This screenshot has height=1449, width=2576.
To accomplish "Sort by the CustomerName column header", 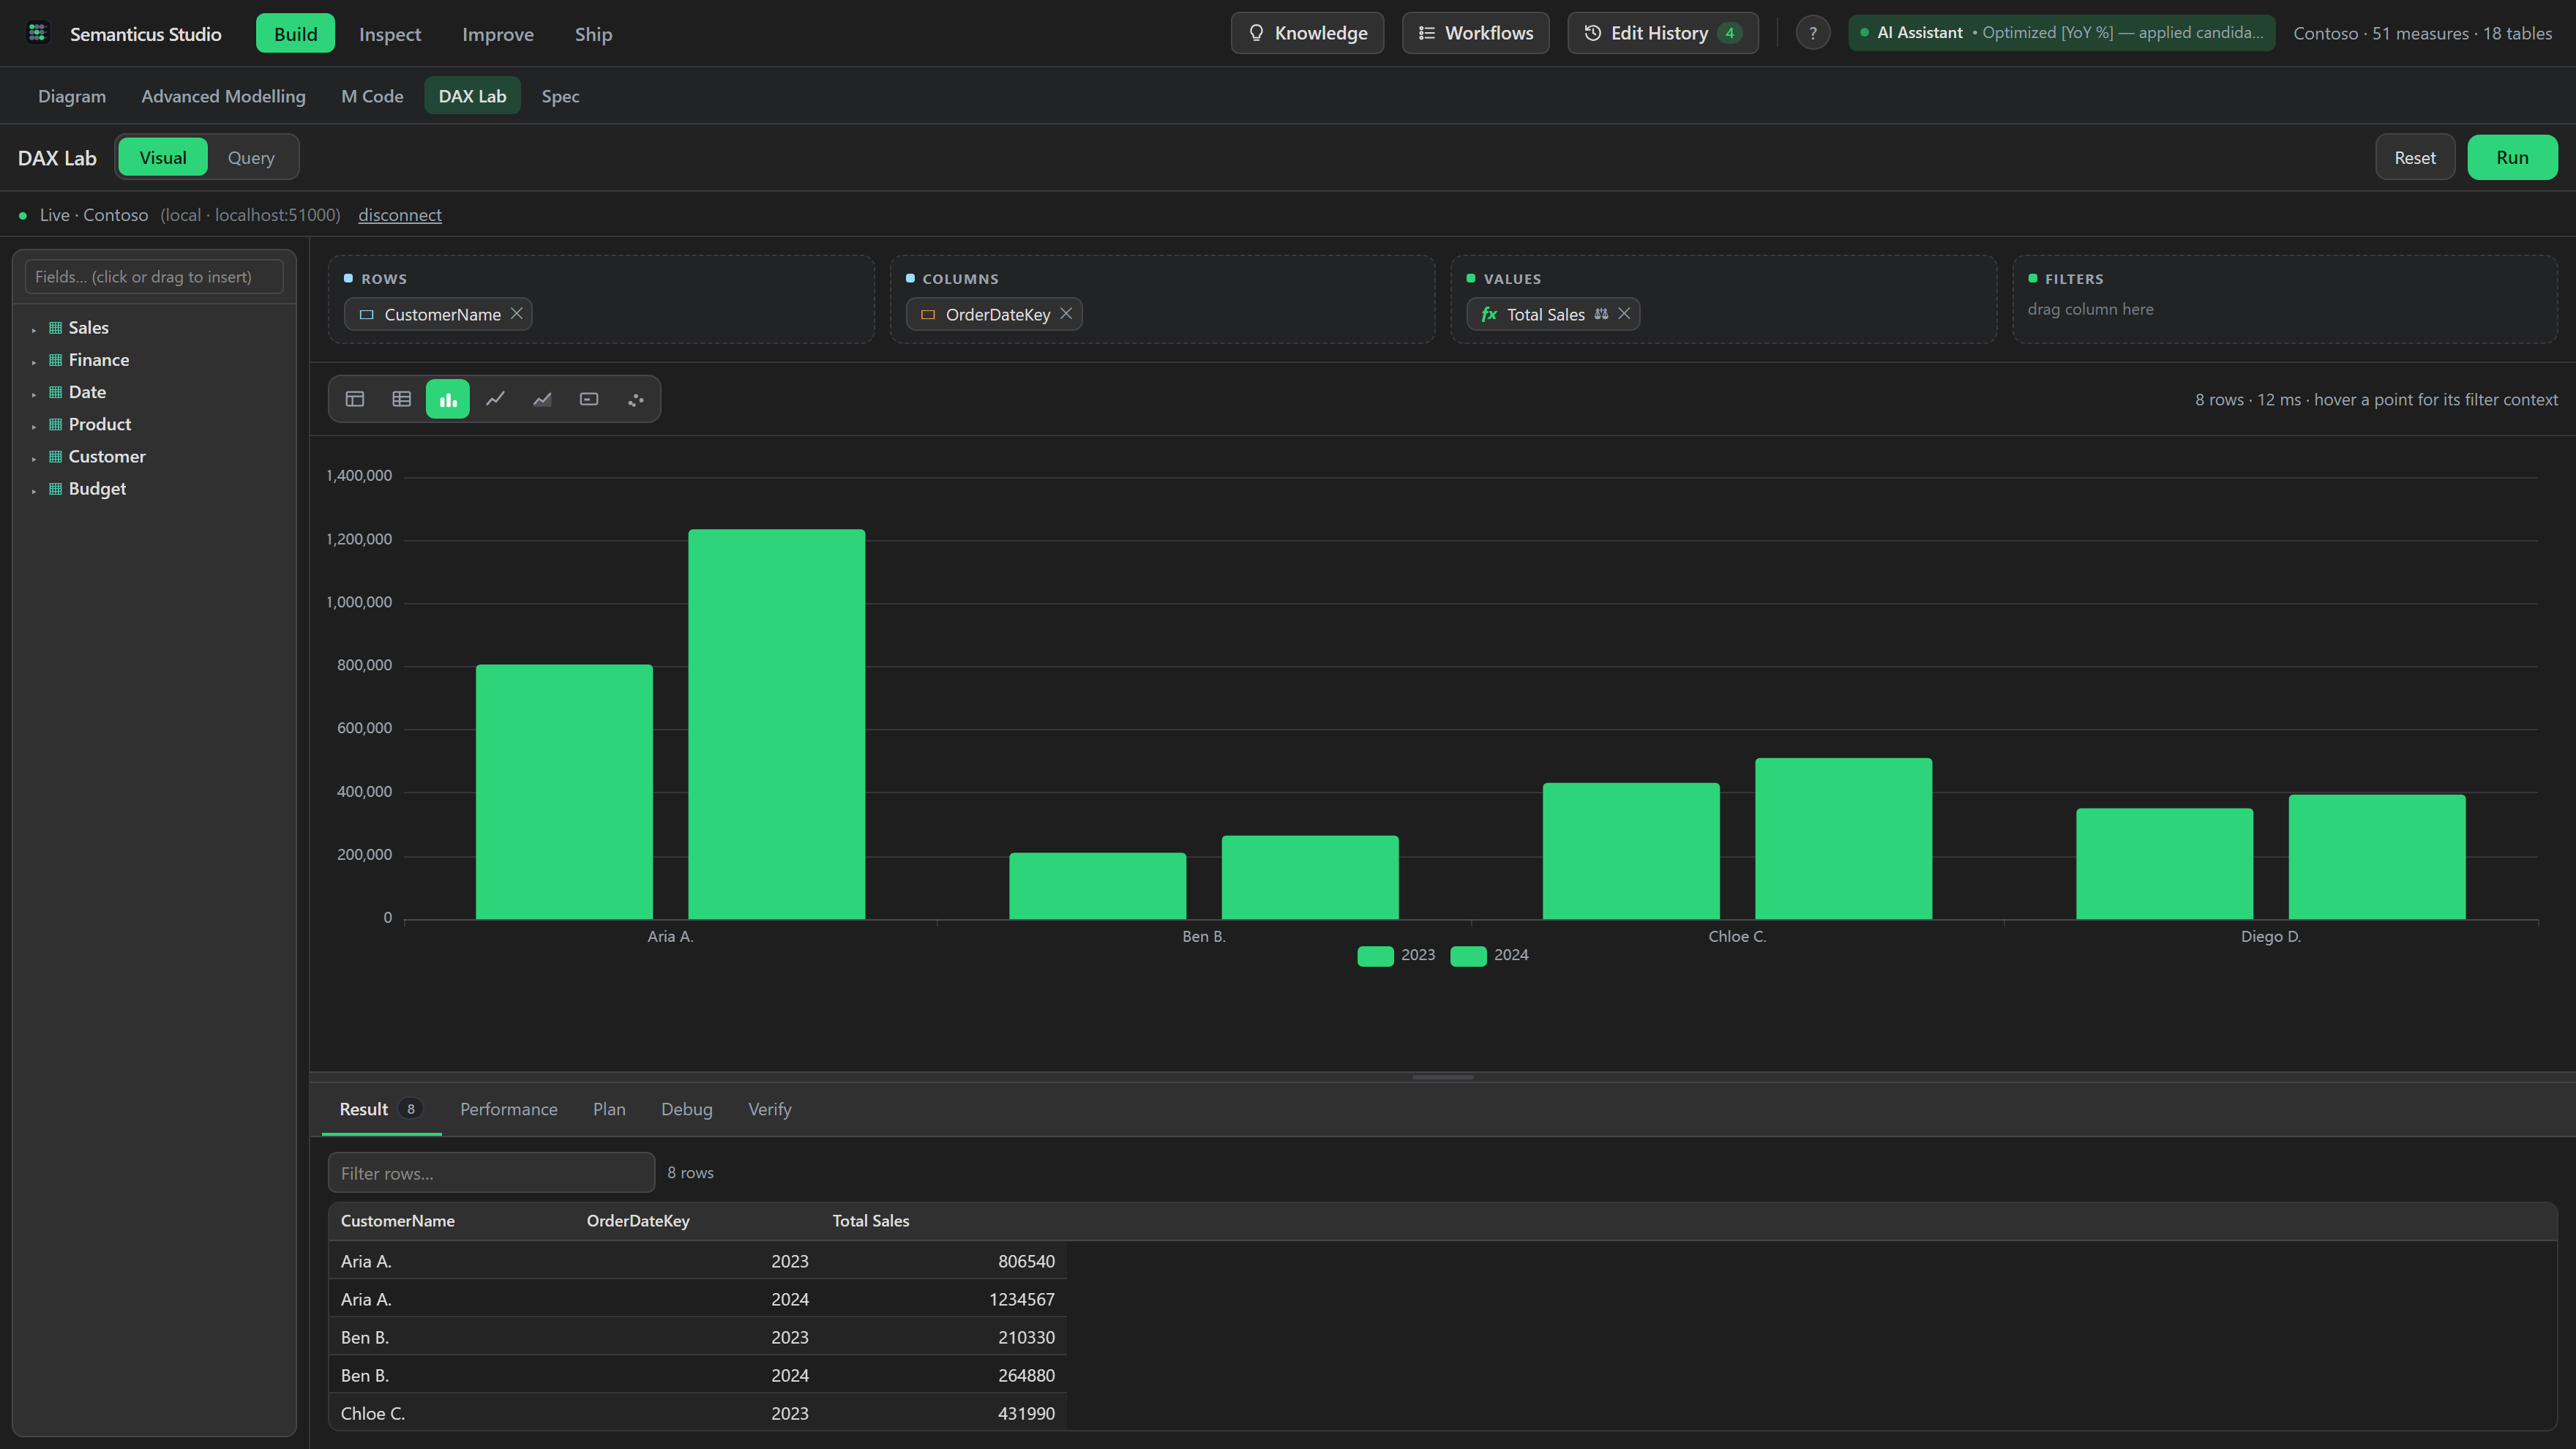I will tap(397, 1221).
